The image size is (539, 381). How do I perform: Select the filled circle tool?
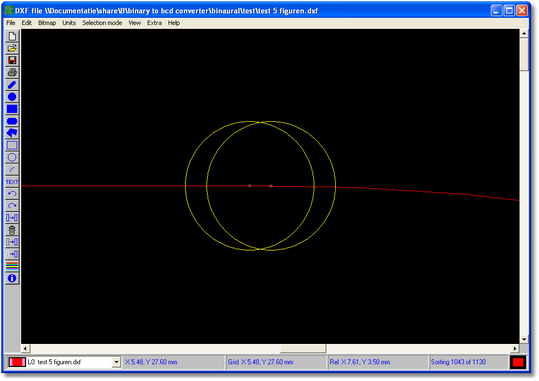[12, 97]
